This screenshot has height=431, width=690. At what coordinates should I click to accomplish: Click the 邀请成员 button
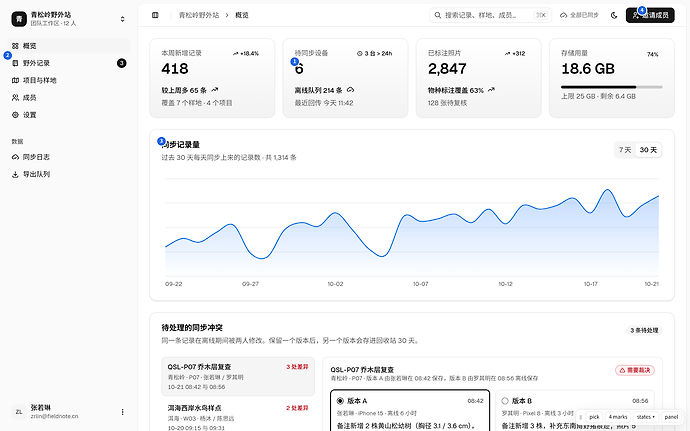(x=650, y=15)
